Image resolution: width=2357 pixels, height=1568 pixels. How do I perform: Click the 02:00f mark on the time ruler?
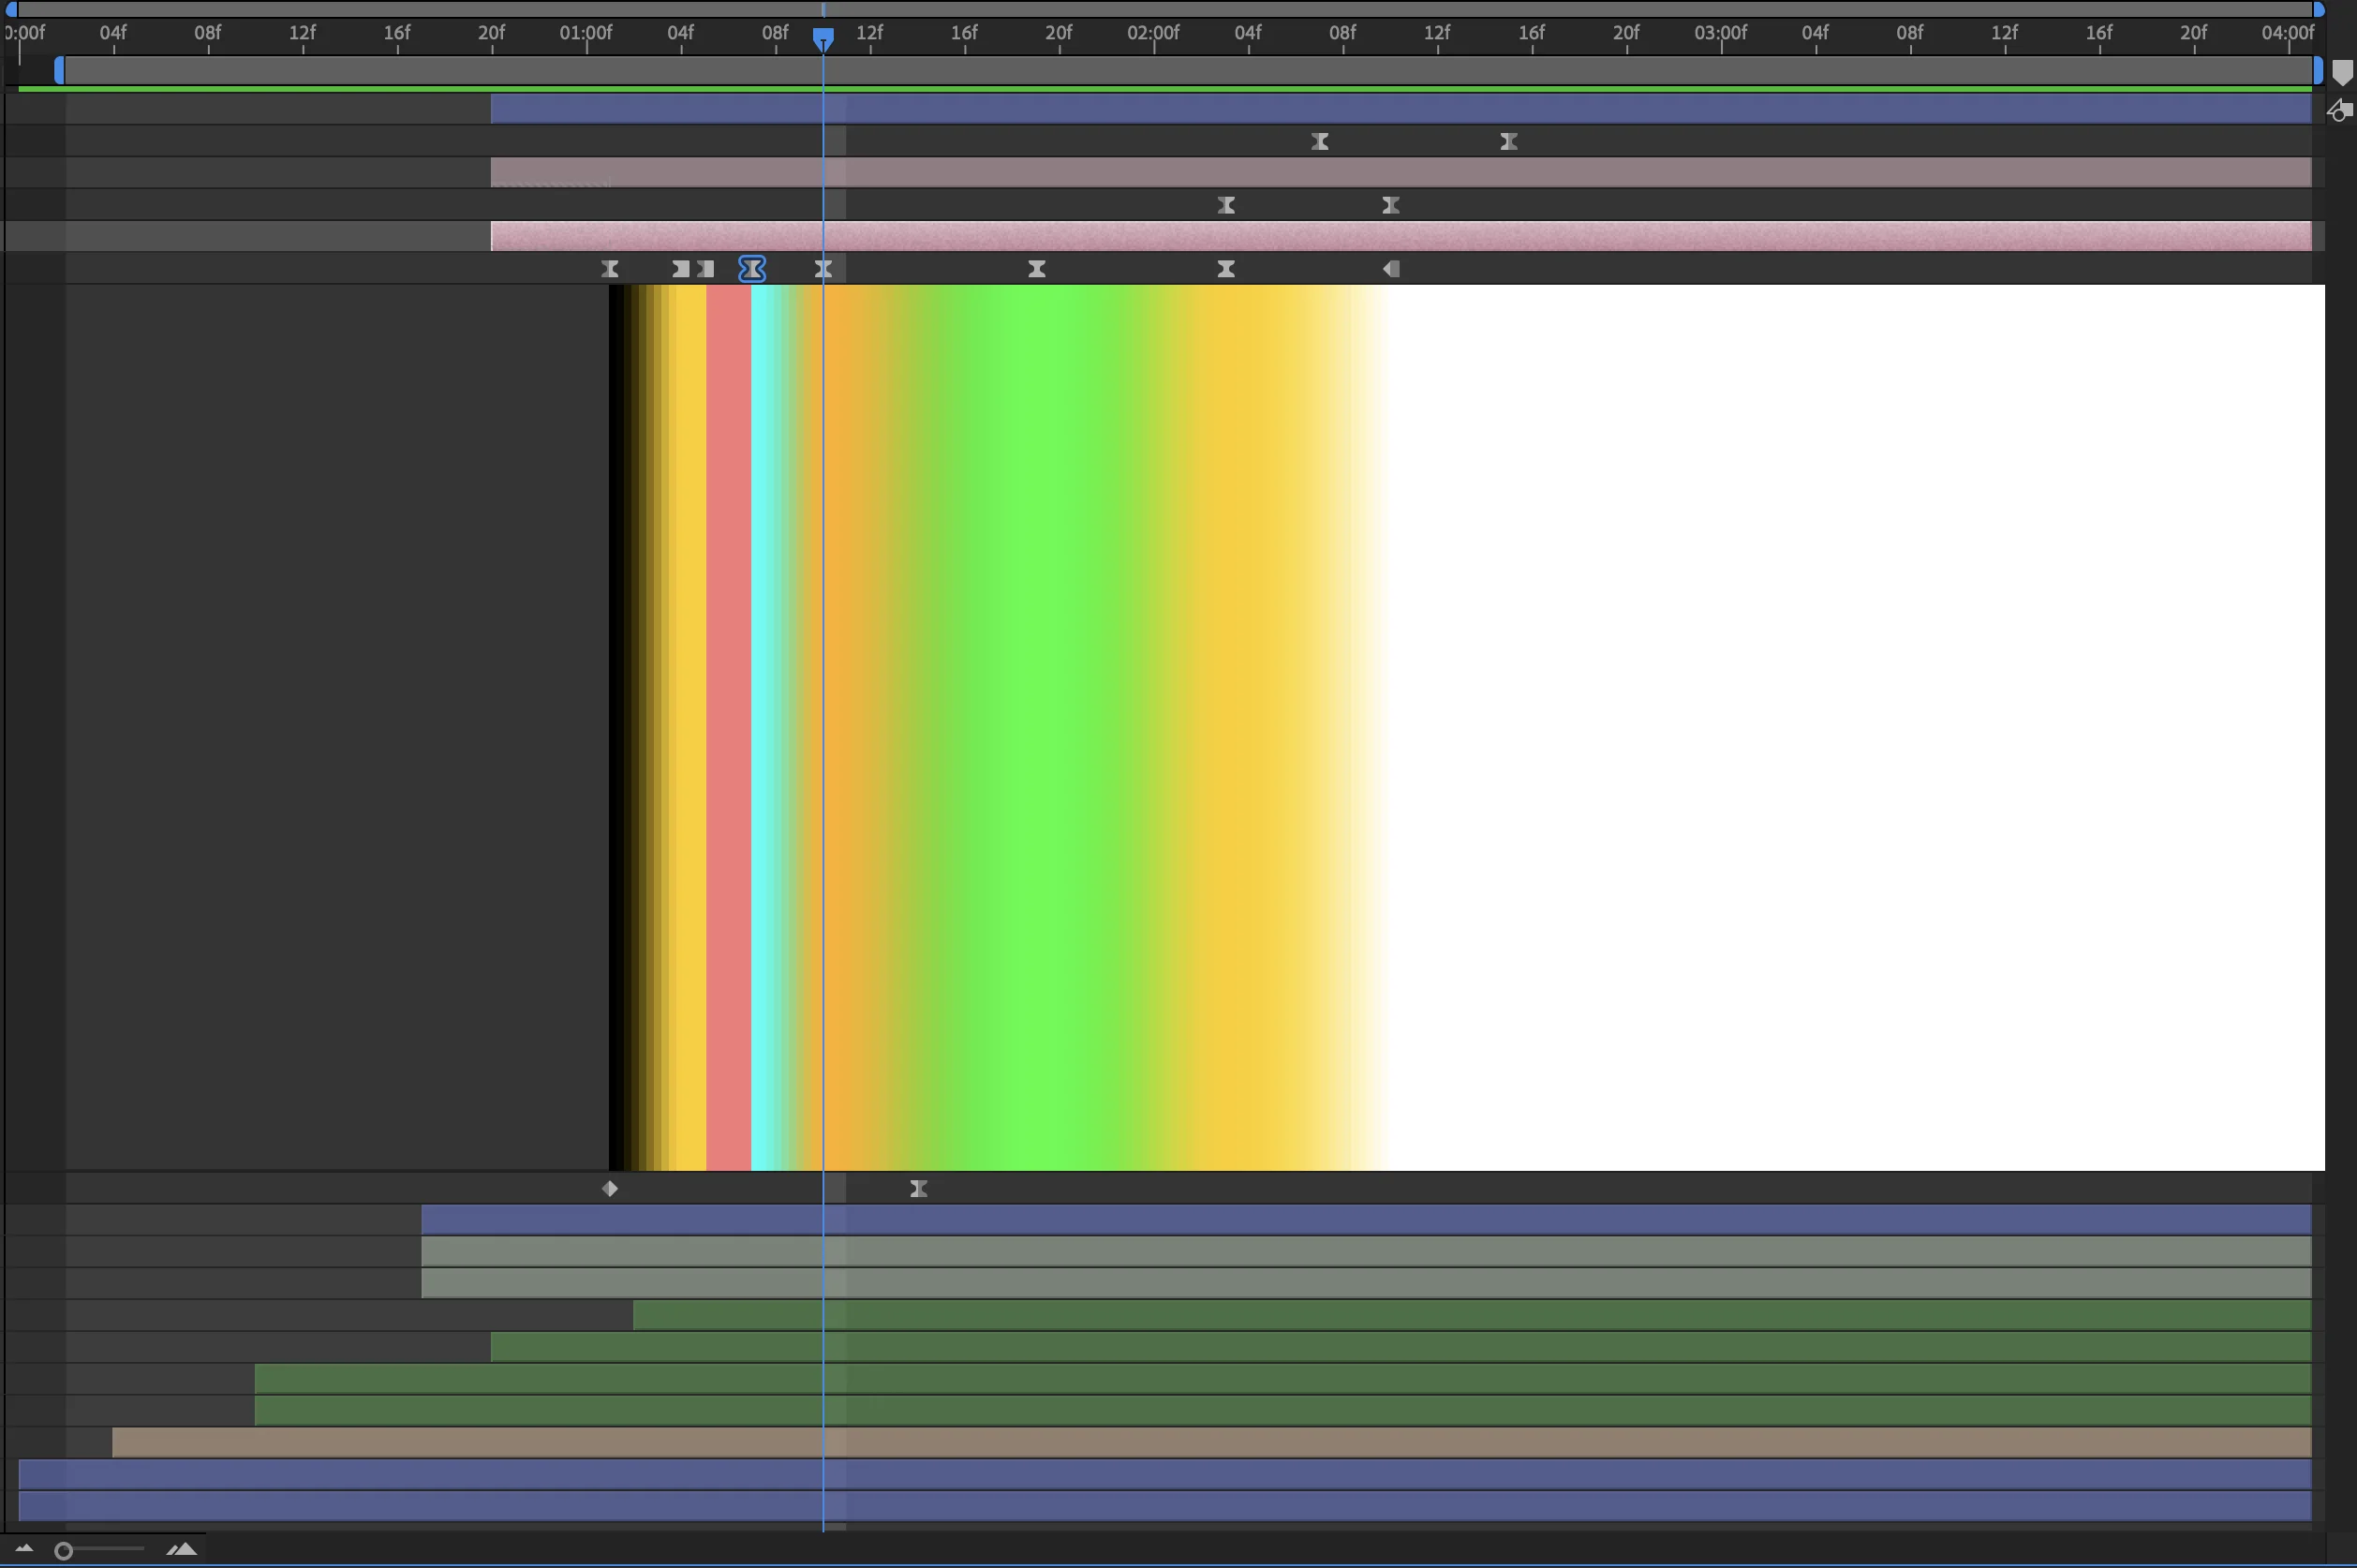(1153, 32)
